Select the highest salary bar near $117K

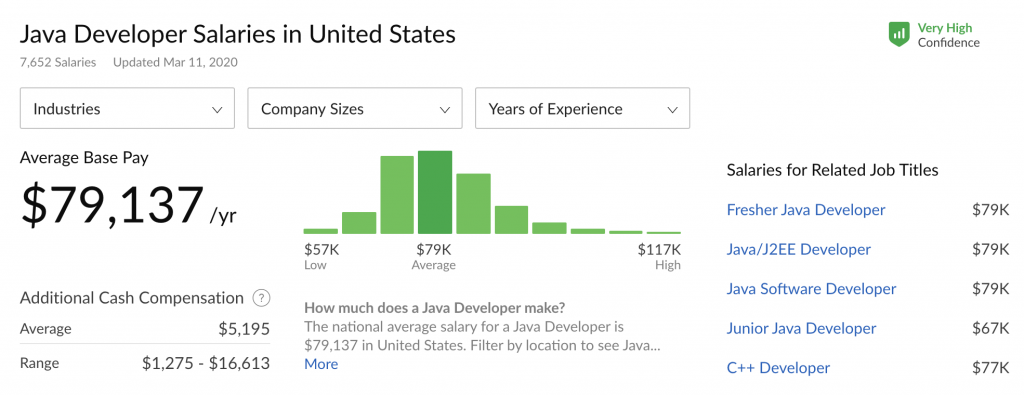664,232
